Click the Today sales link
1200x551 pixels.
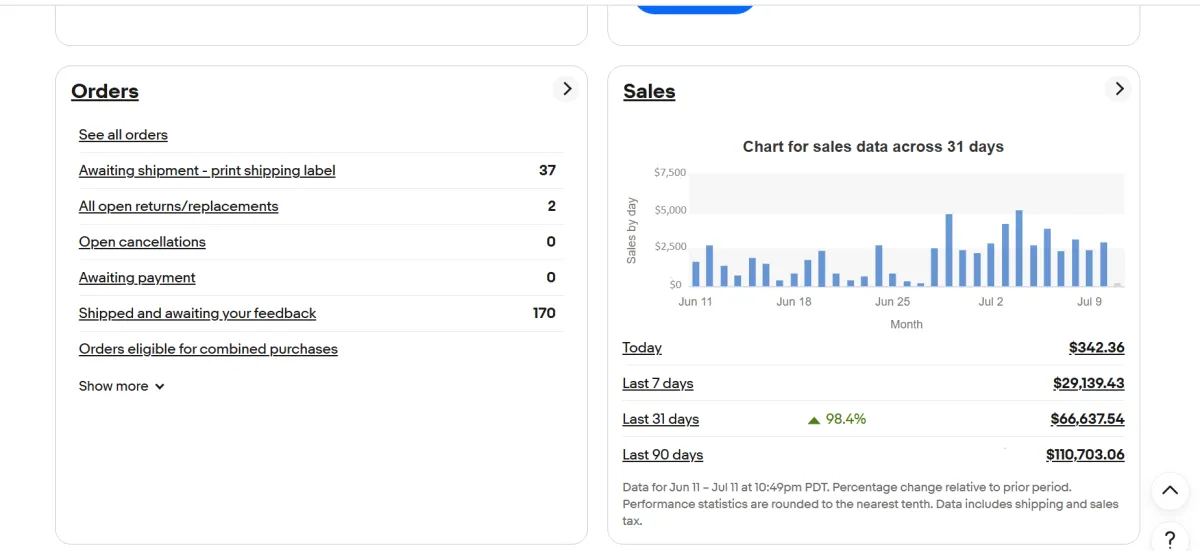pos(642,348)
